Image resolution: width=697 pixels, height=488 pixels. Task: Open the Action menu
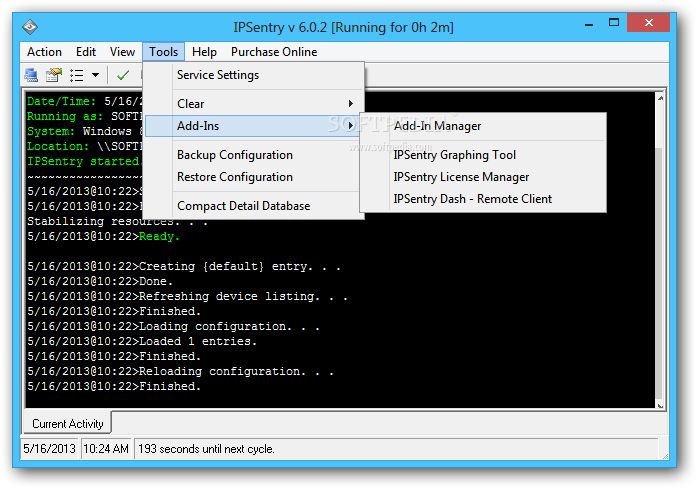(44, 52)
